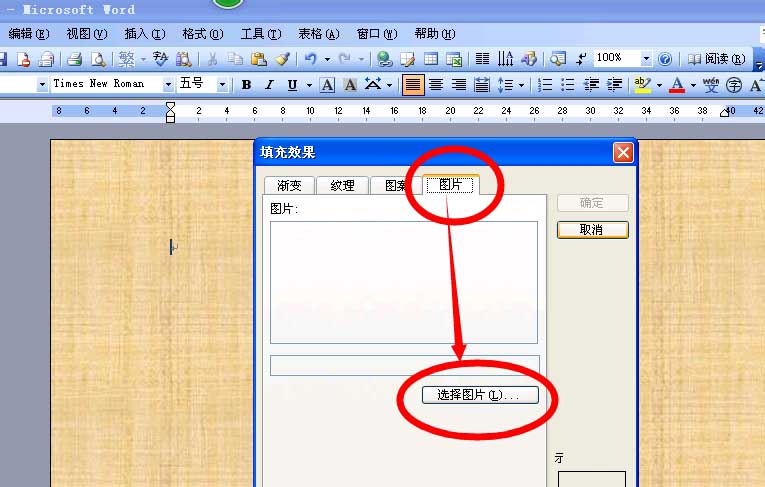Click the Drawing toolbar icon
Image resolution: width=765 pixels, height=487 pixels.
pos(529,59)
